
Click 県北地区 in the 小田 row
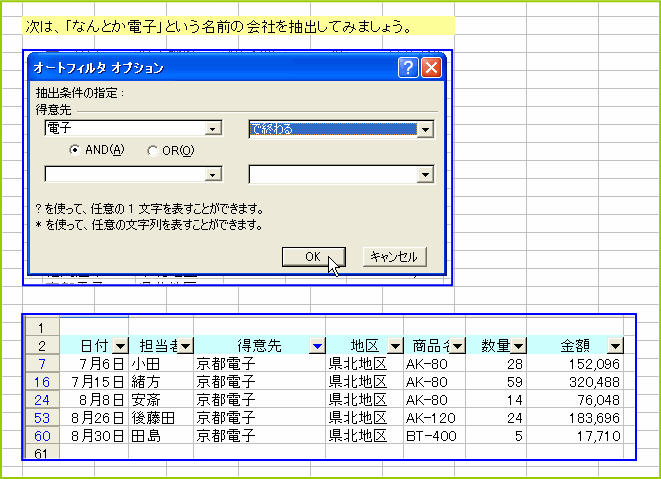click(x=365, y=363)
